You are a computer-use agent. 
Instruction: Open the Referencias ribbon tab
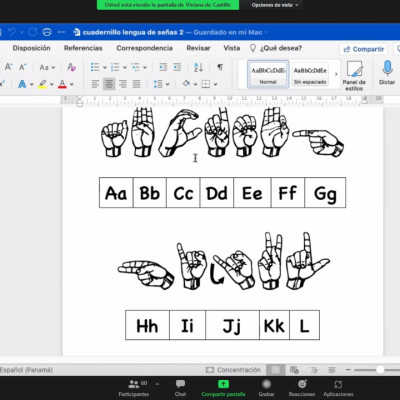pos(83,48)
